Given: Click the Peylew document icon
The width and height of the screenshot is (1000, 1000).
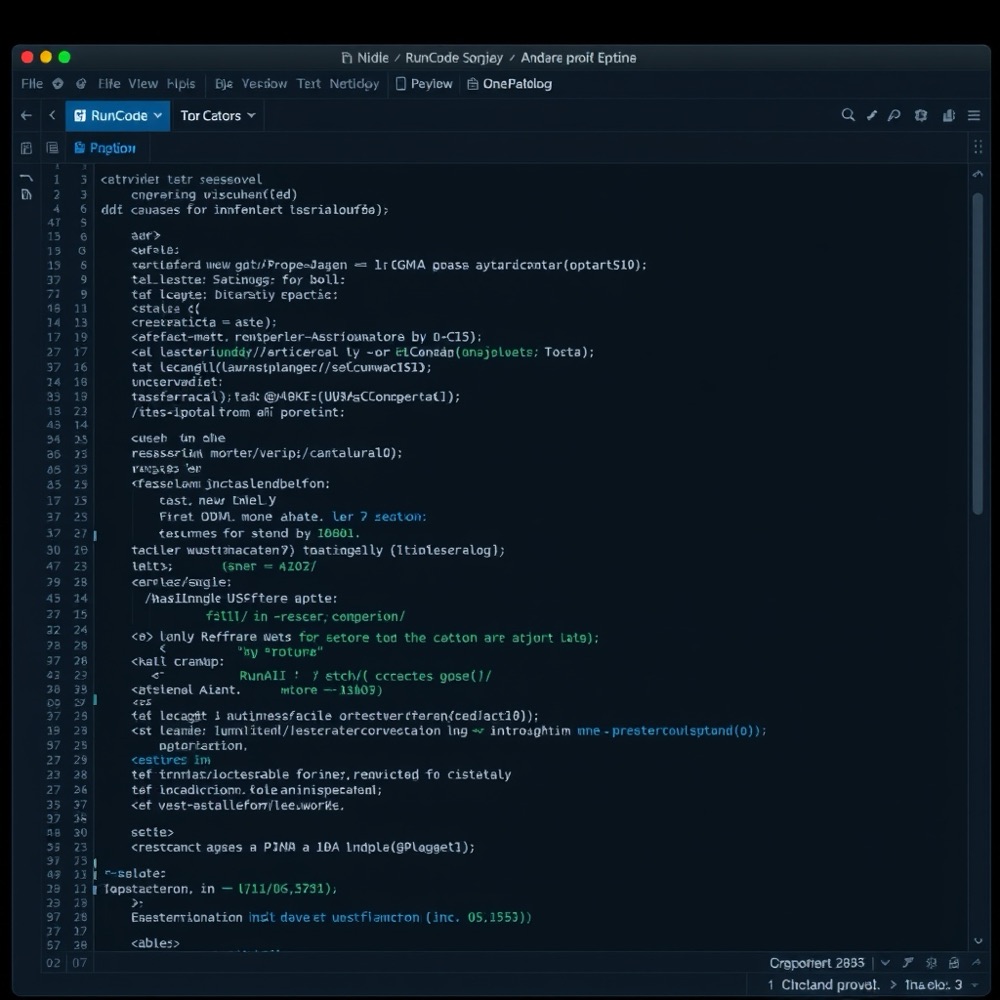Looking at the screenshot, I should coord(401,84).
